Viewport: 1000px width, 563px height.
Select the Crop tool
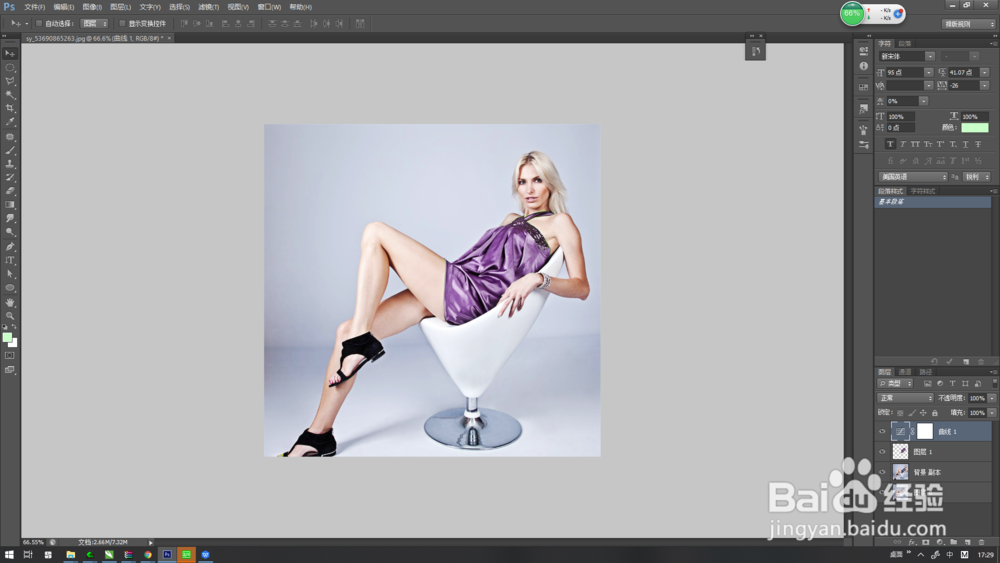click(10, 108)
